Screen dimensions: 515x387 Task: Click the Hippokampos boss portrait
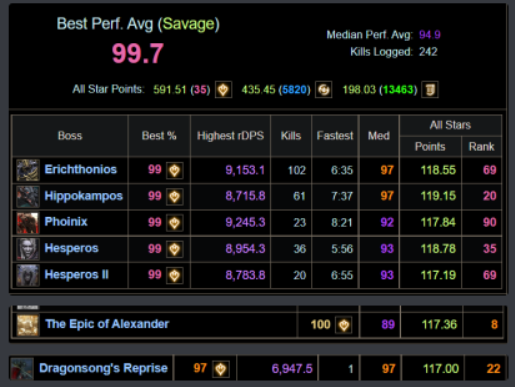pyautogui.click(x=28, y=196)
